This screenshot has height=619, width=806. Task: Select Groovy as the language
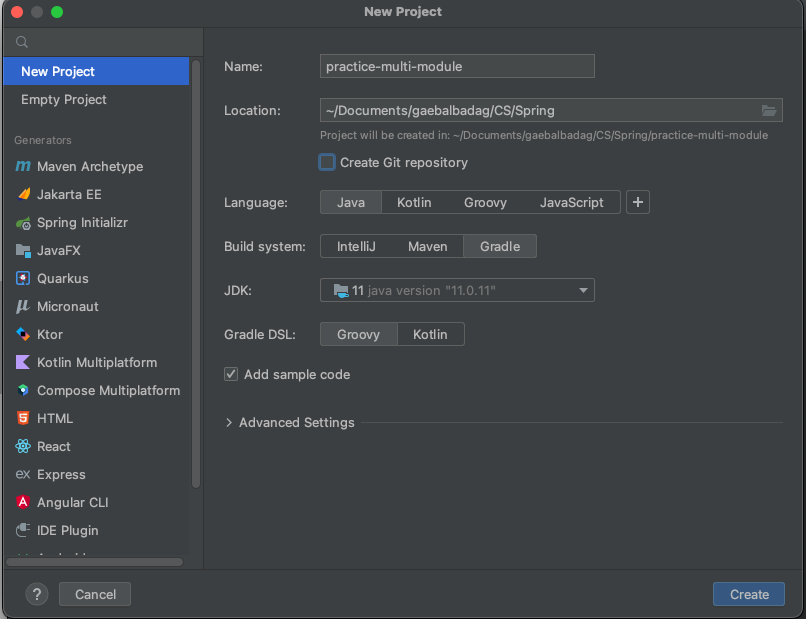(485, 202)
